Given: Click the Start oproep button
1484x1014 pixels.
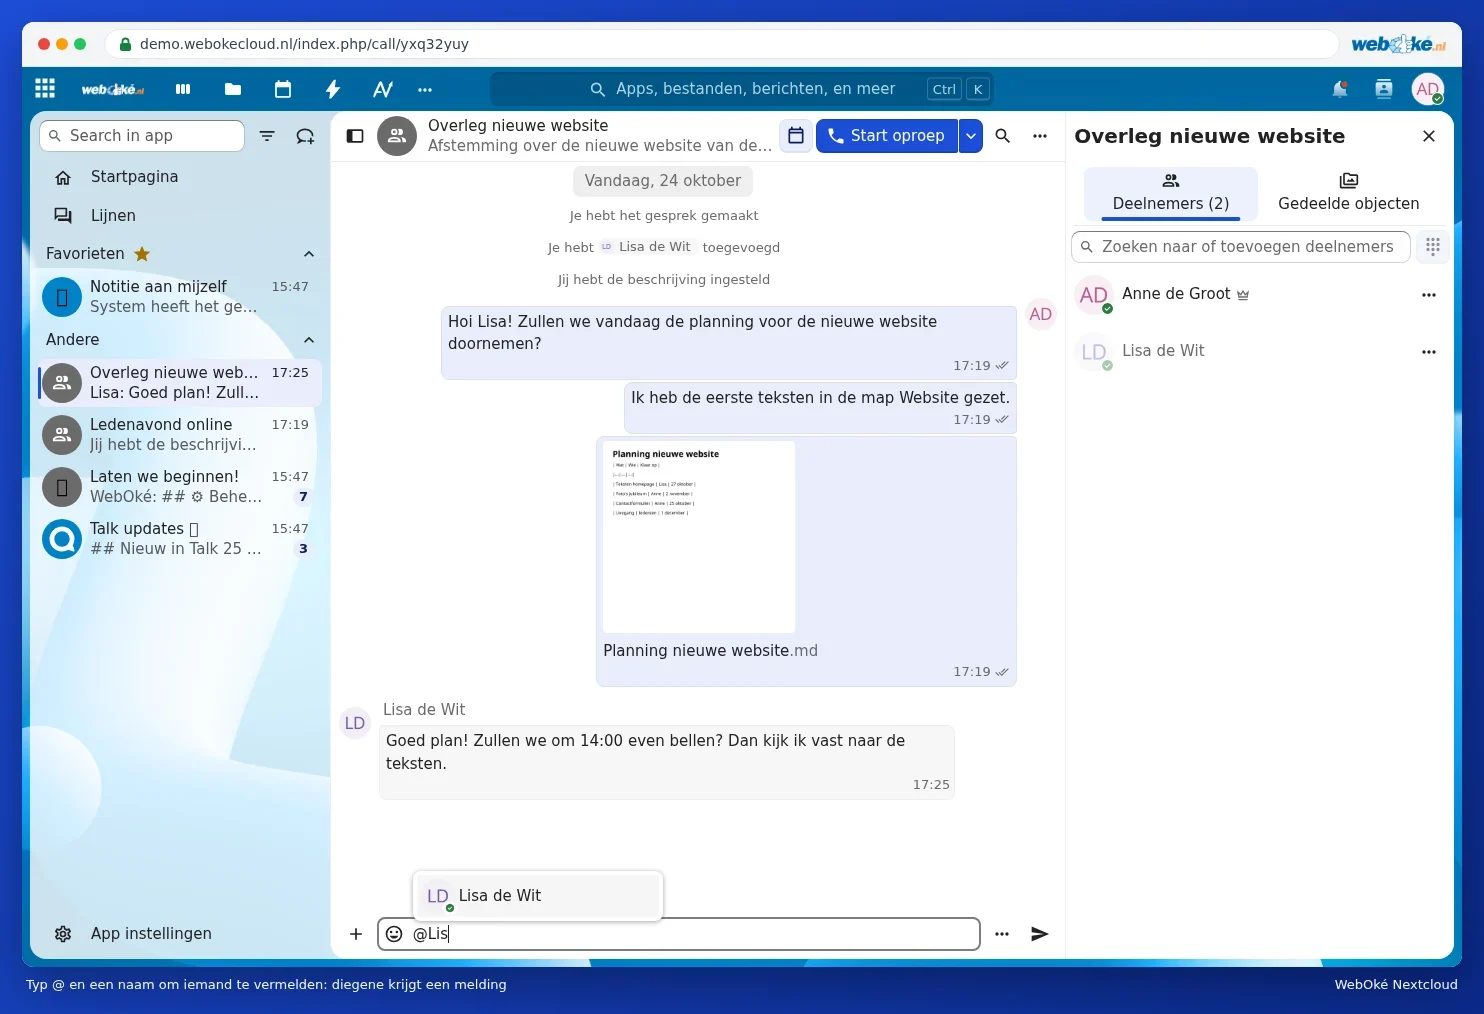Looking at the screenshot, I should point(886,136).
